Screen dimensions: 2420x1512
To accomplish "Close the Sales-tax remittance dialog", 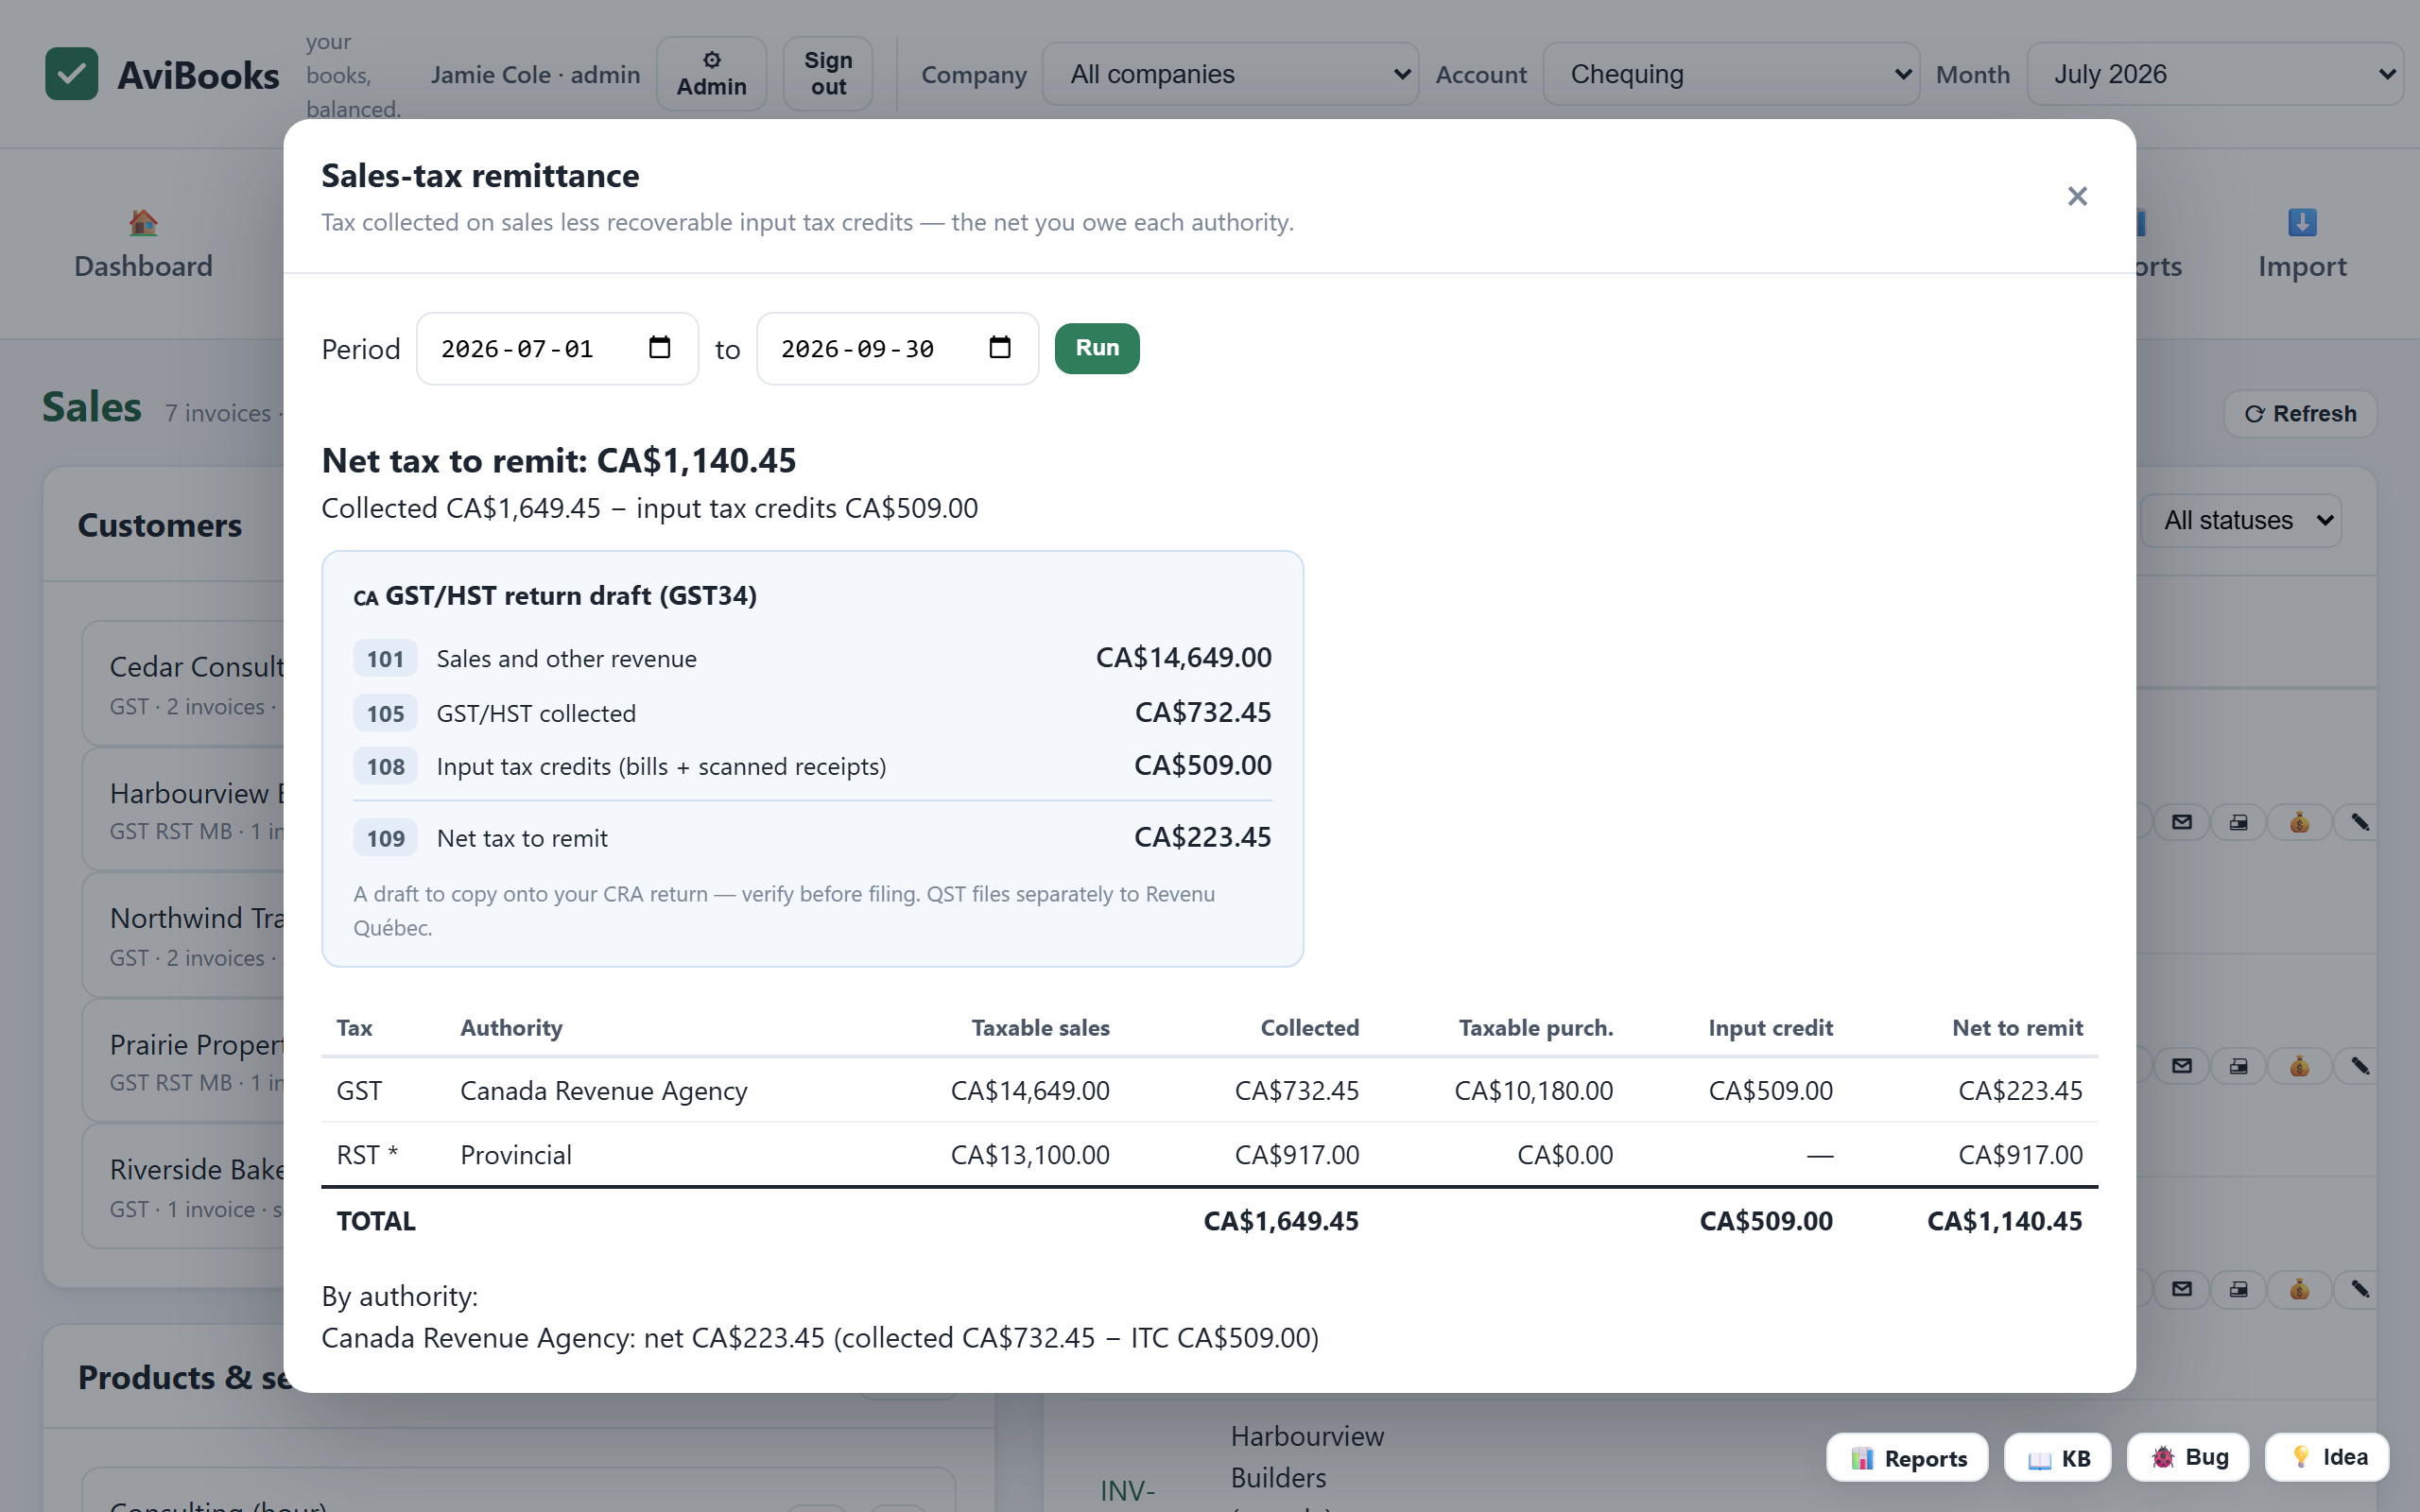I will [2077, 196].
